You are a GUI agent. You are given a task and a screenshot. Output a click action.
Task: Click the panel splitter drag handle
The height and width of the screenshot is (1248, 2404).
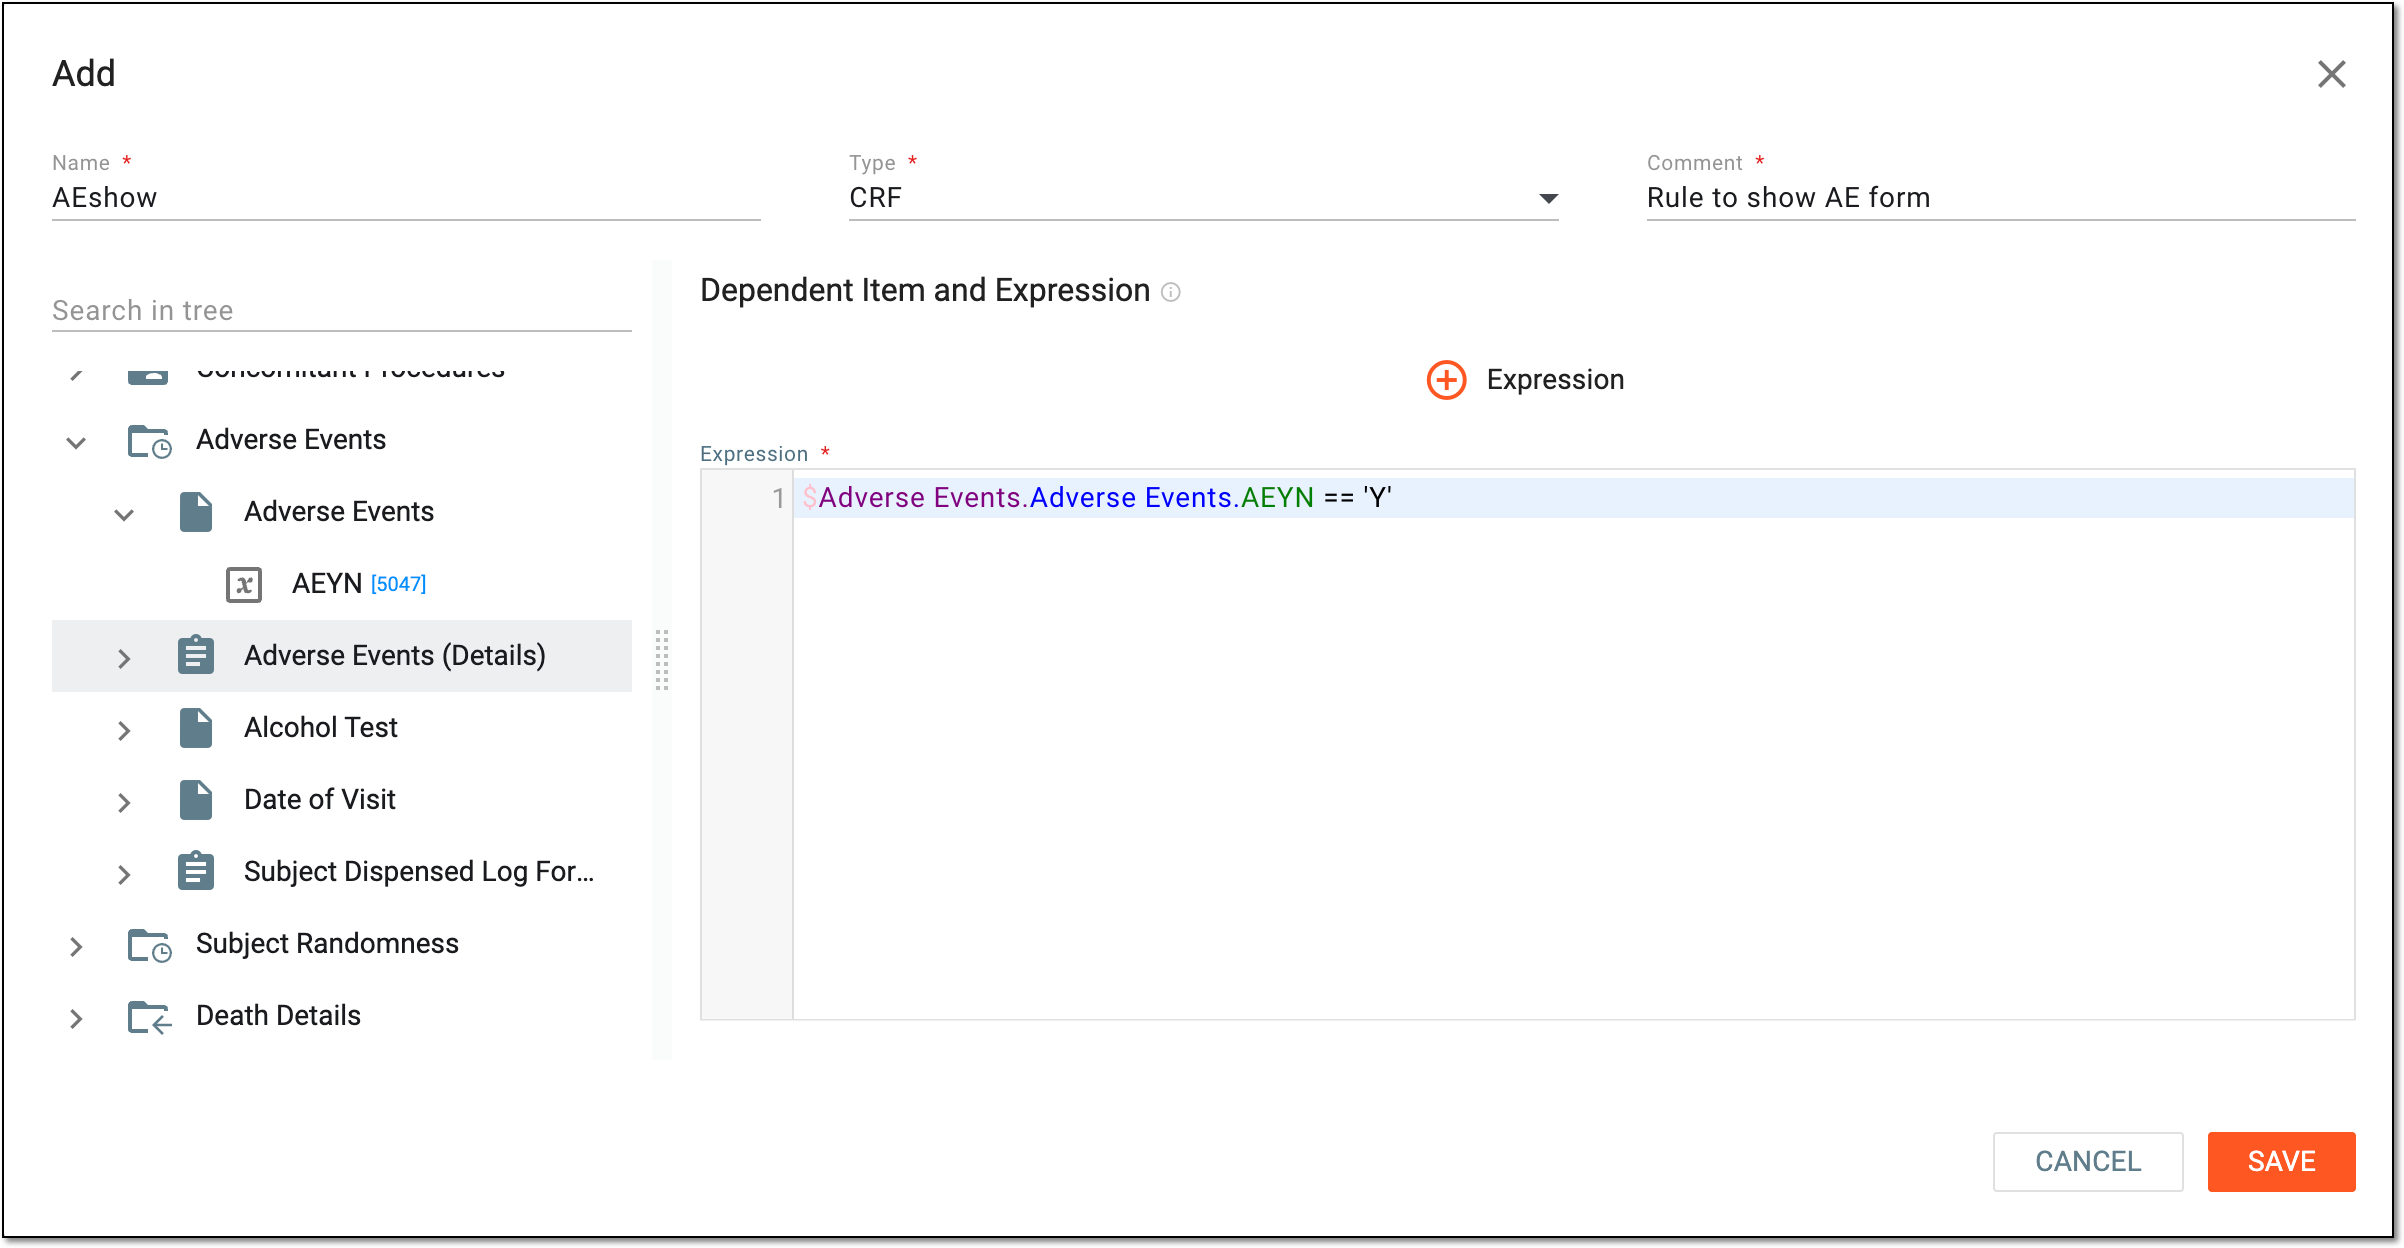662,660
